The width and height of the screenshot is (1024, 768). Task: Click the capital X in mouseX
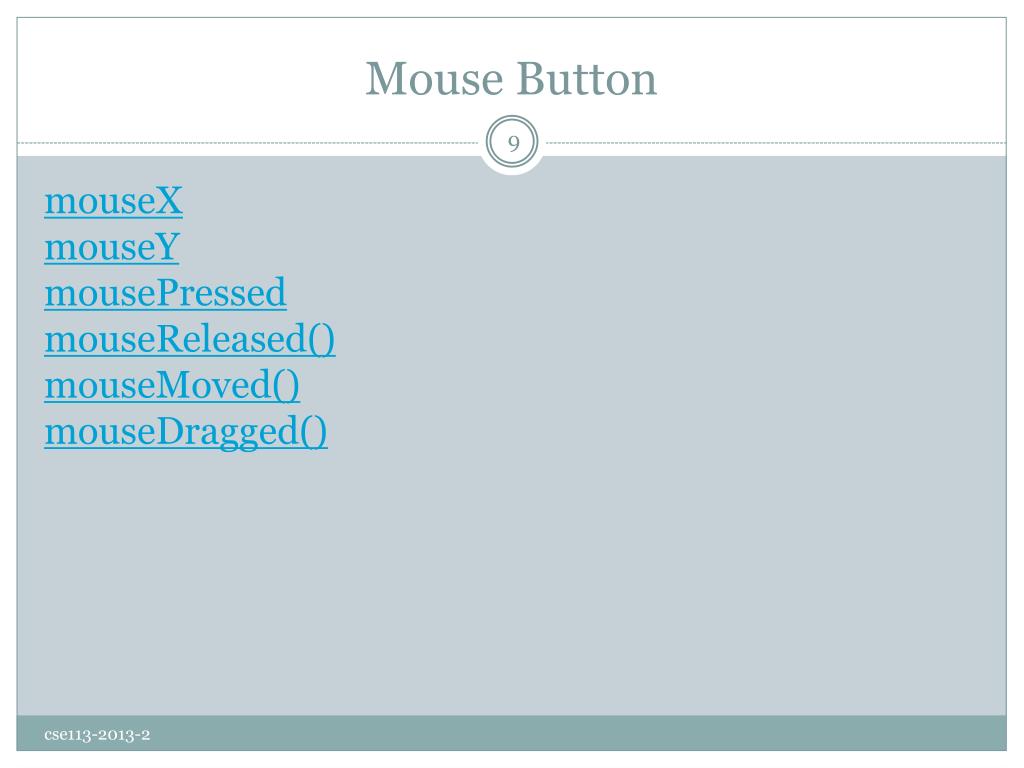pos(169,200)
